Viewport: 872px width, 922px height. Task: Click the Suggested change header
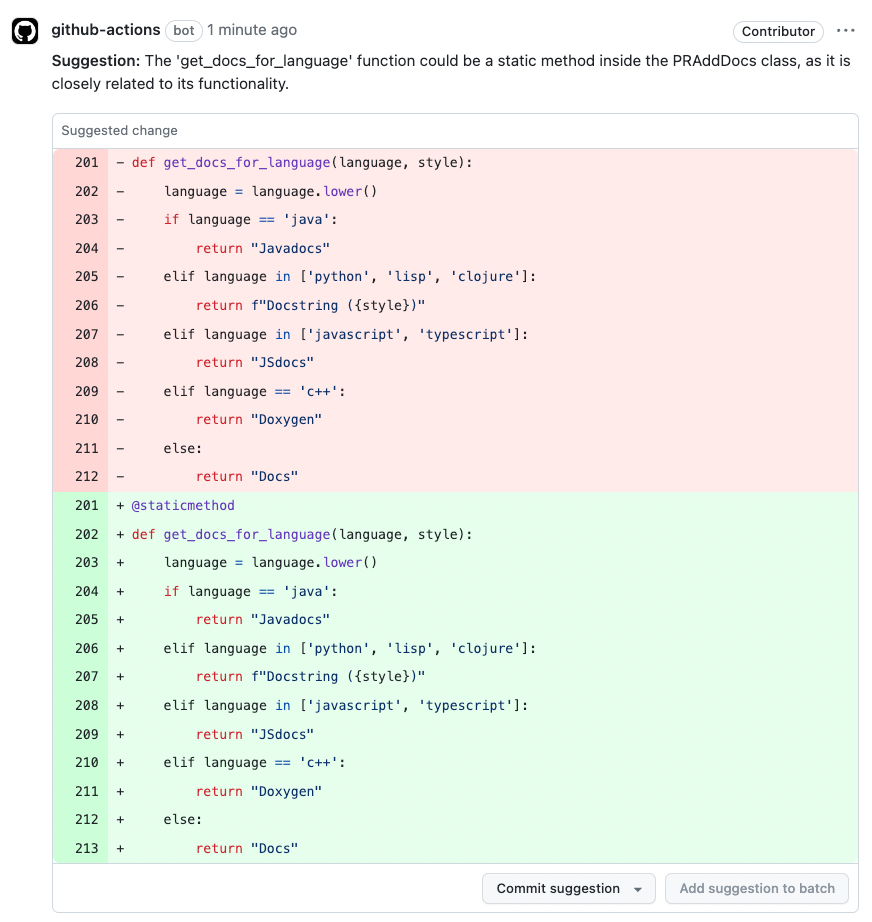coord(119,130)
